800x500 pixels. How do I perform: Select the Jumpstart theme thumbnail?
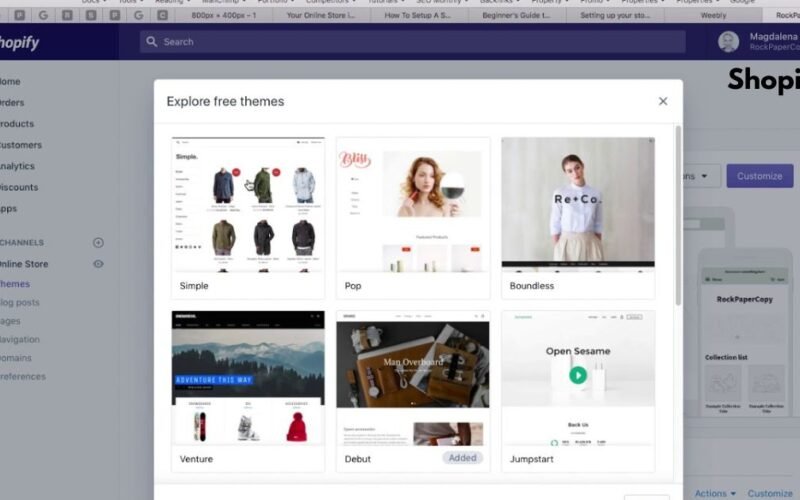(578, 378)
